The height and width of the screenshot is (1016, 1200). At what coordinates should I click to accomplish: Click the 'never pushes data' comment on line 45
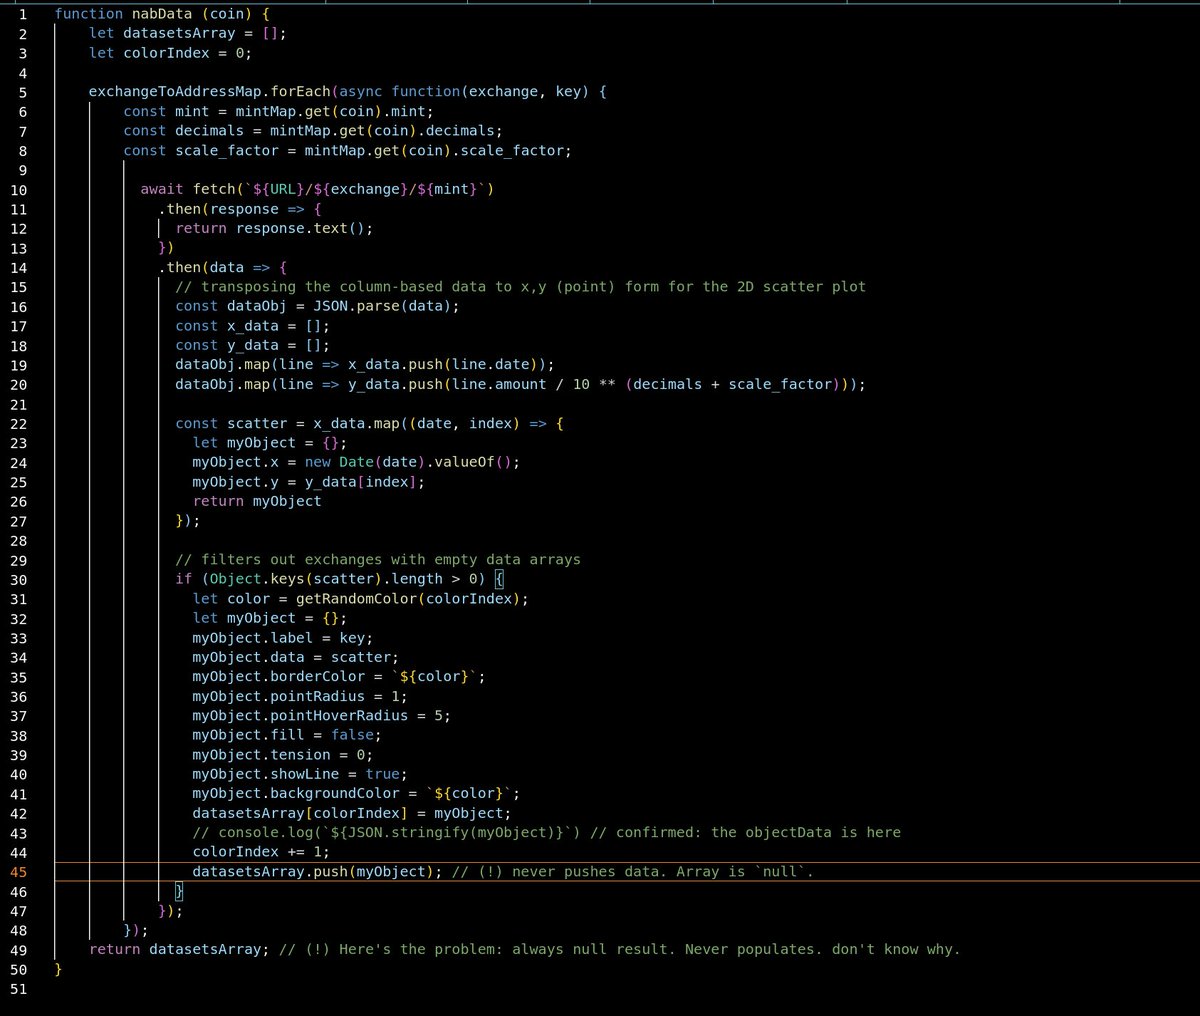pyautogui.click(x=632, y=871)
